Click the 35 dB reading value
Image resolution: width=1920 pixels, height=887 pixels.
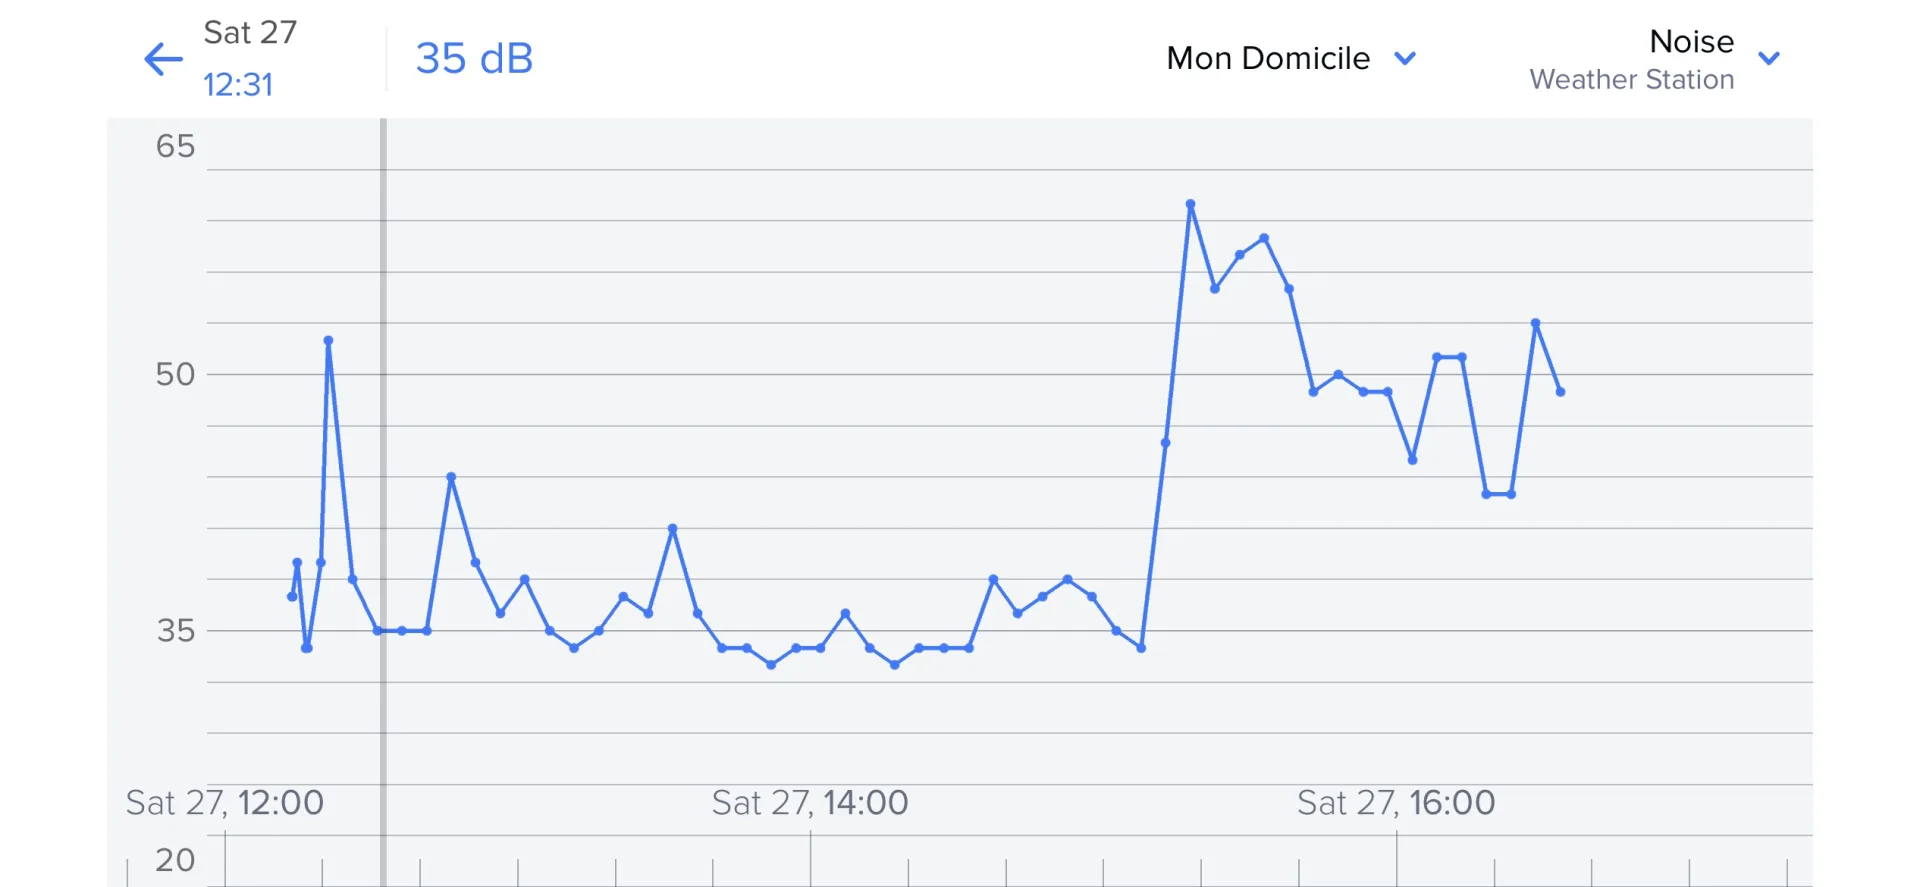pyautogui.click(x=474, y=59)
